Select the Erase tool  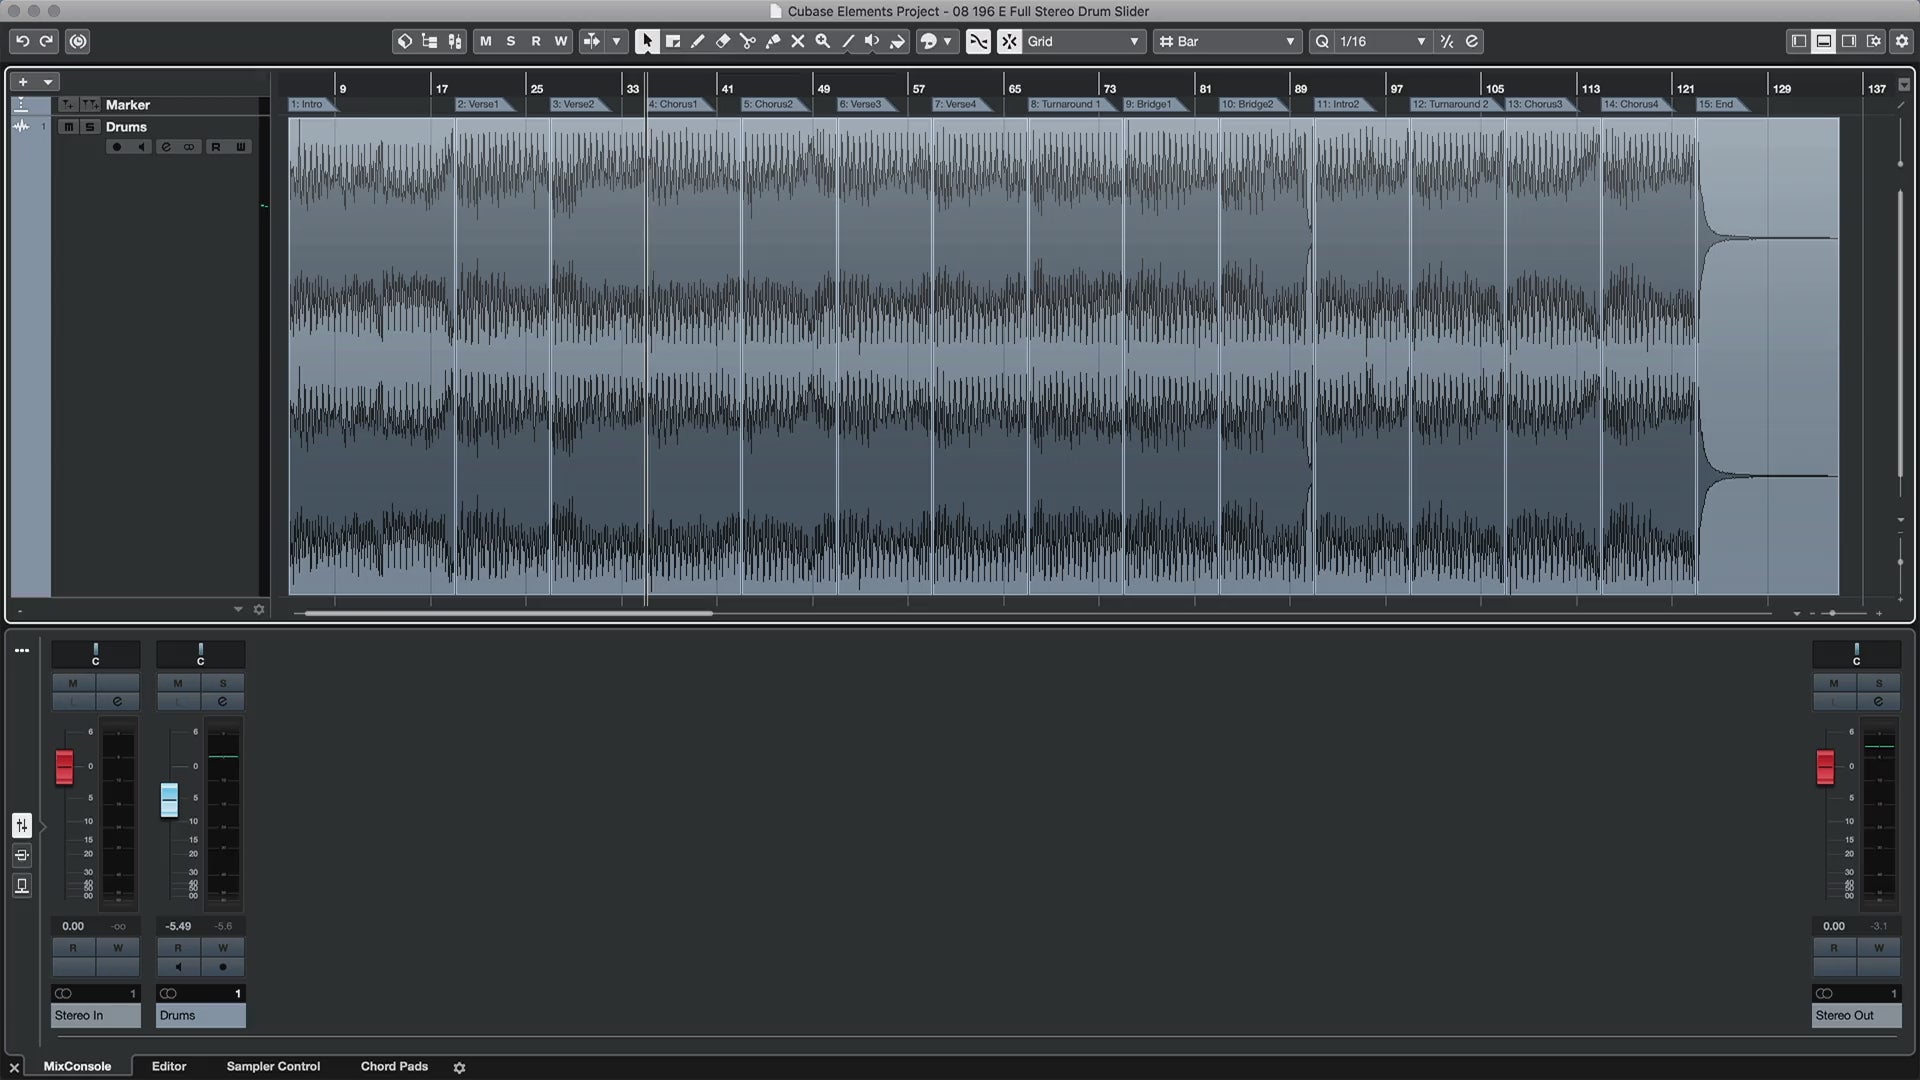(723, 41)
